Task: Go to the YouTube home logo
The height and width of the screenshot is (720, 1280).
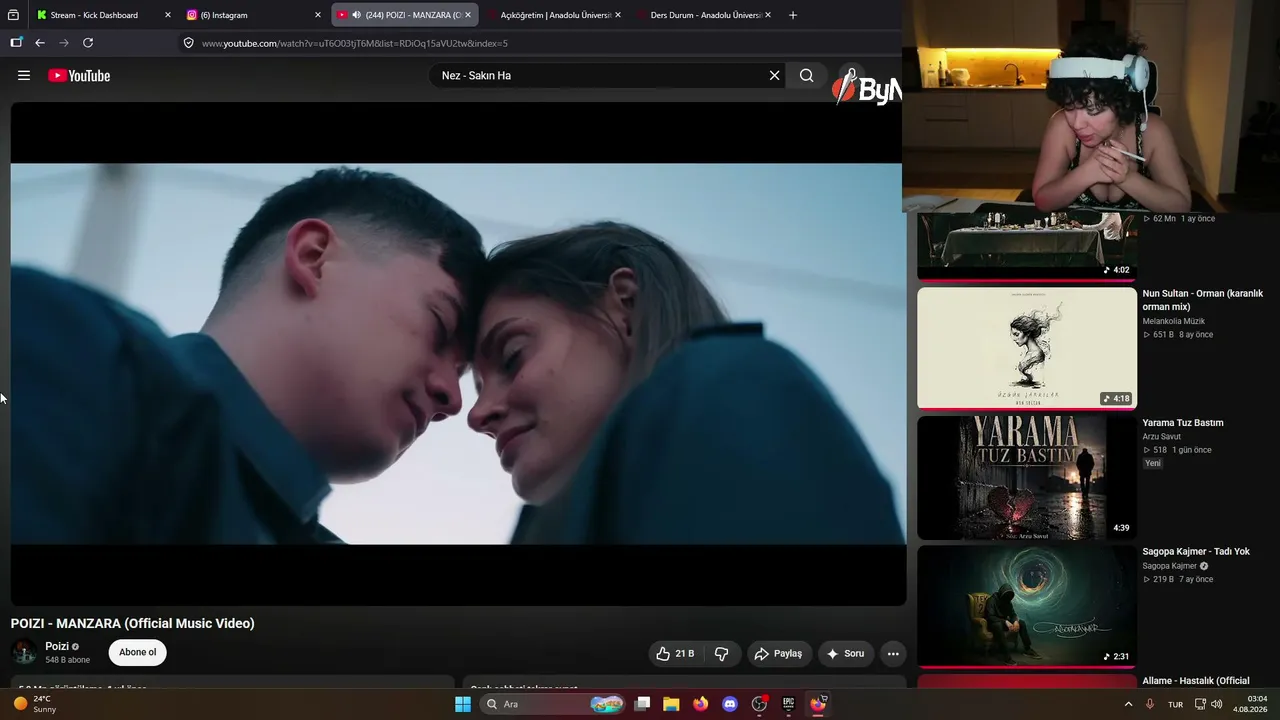Action: (x=79, y=76)
